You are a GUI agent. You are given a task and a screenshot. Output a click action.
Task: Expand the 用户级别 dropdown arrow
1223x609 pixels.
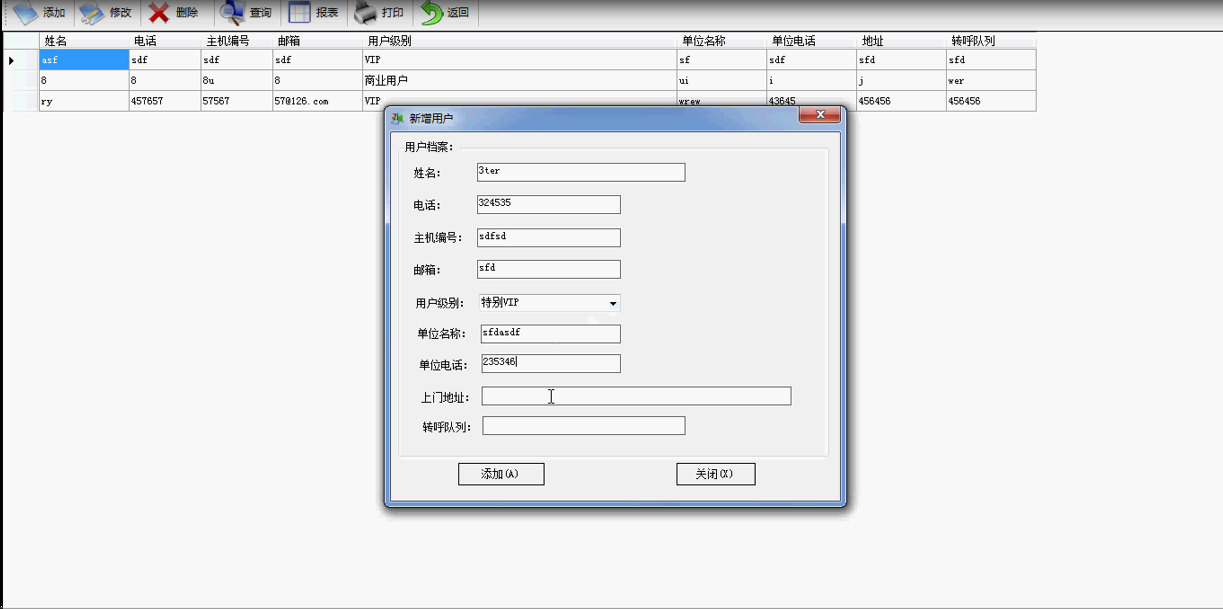tap(613, 303)
